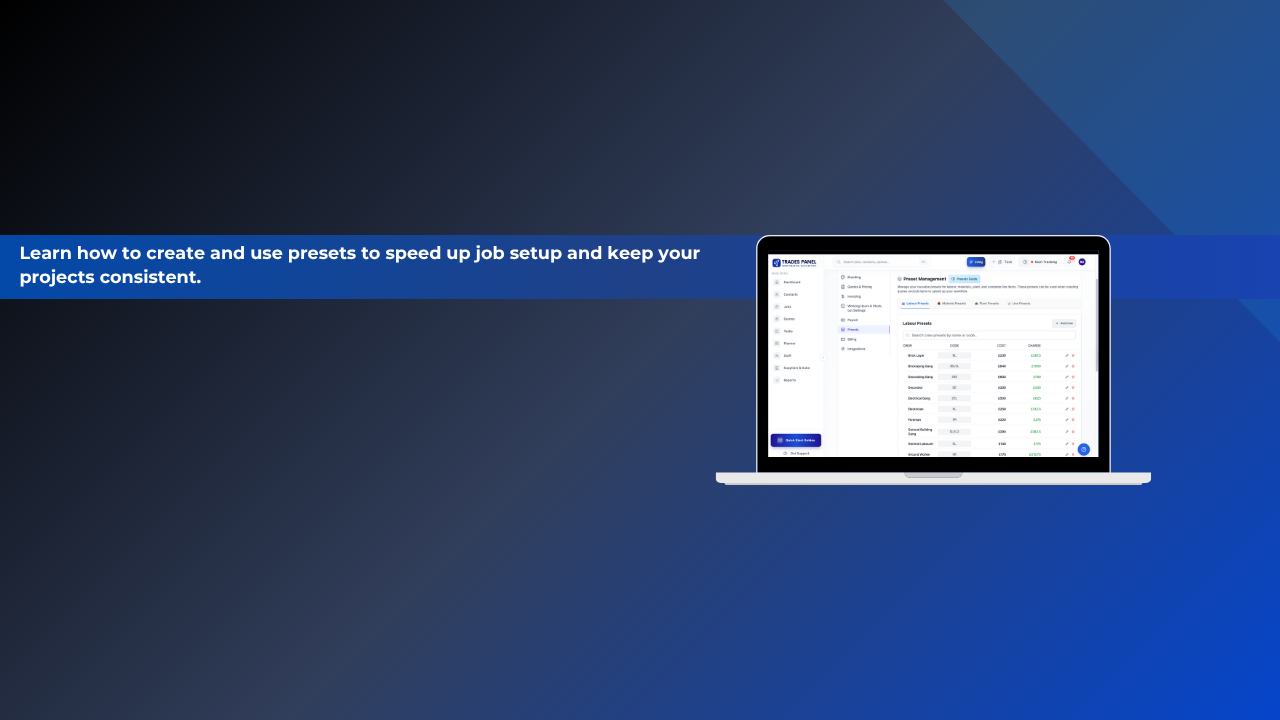Click the blue chat bubble icon

pyautogui.click(x=1083, y=449)
